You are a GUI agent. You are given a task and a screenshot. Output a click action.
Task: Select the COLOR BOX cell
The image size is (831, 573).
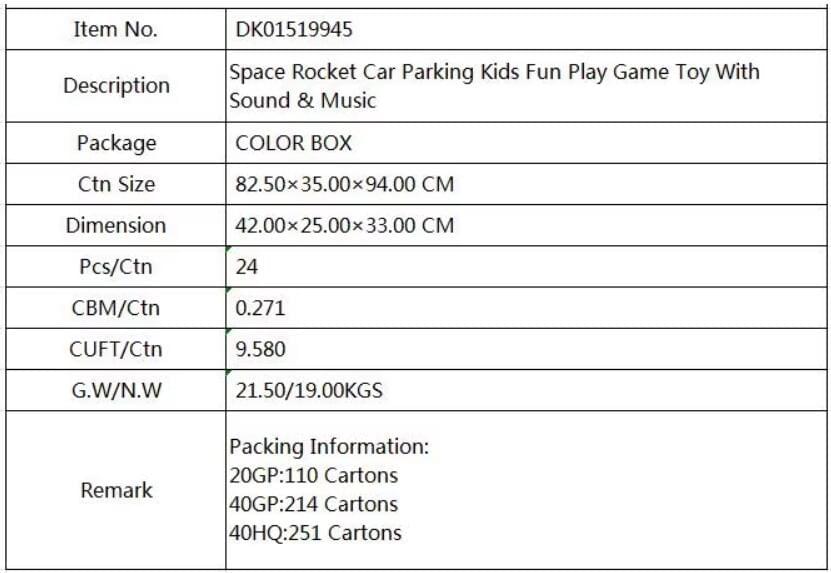294,143
